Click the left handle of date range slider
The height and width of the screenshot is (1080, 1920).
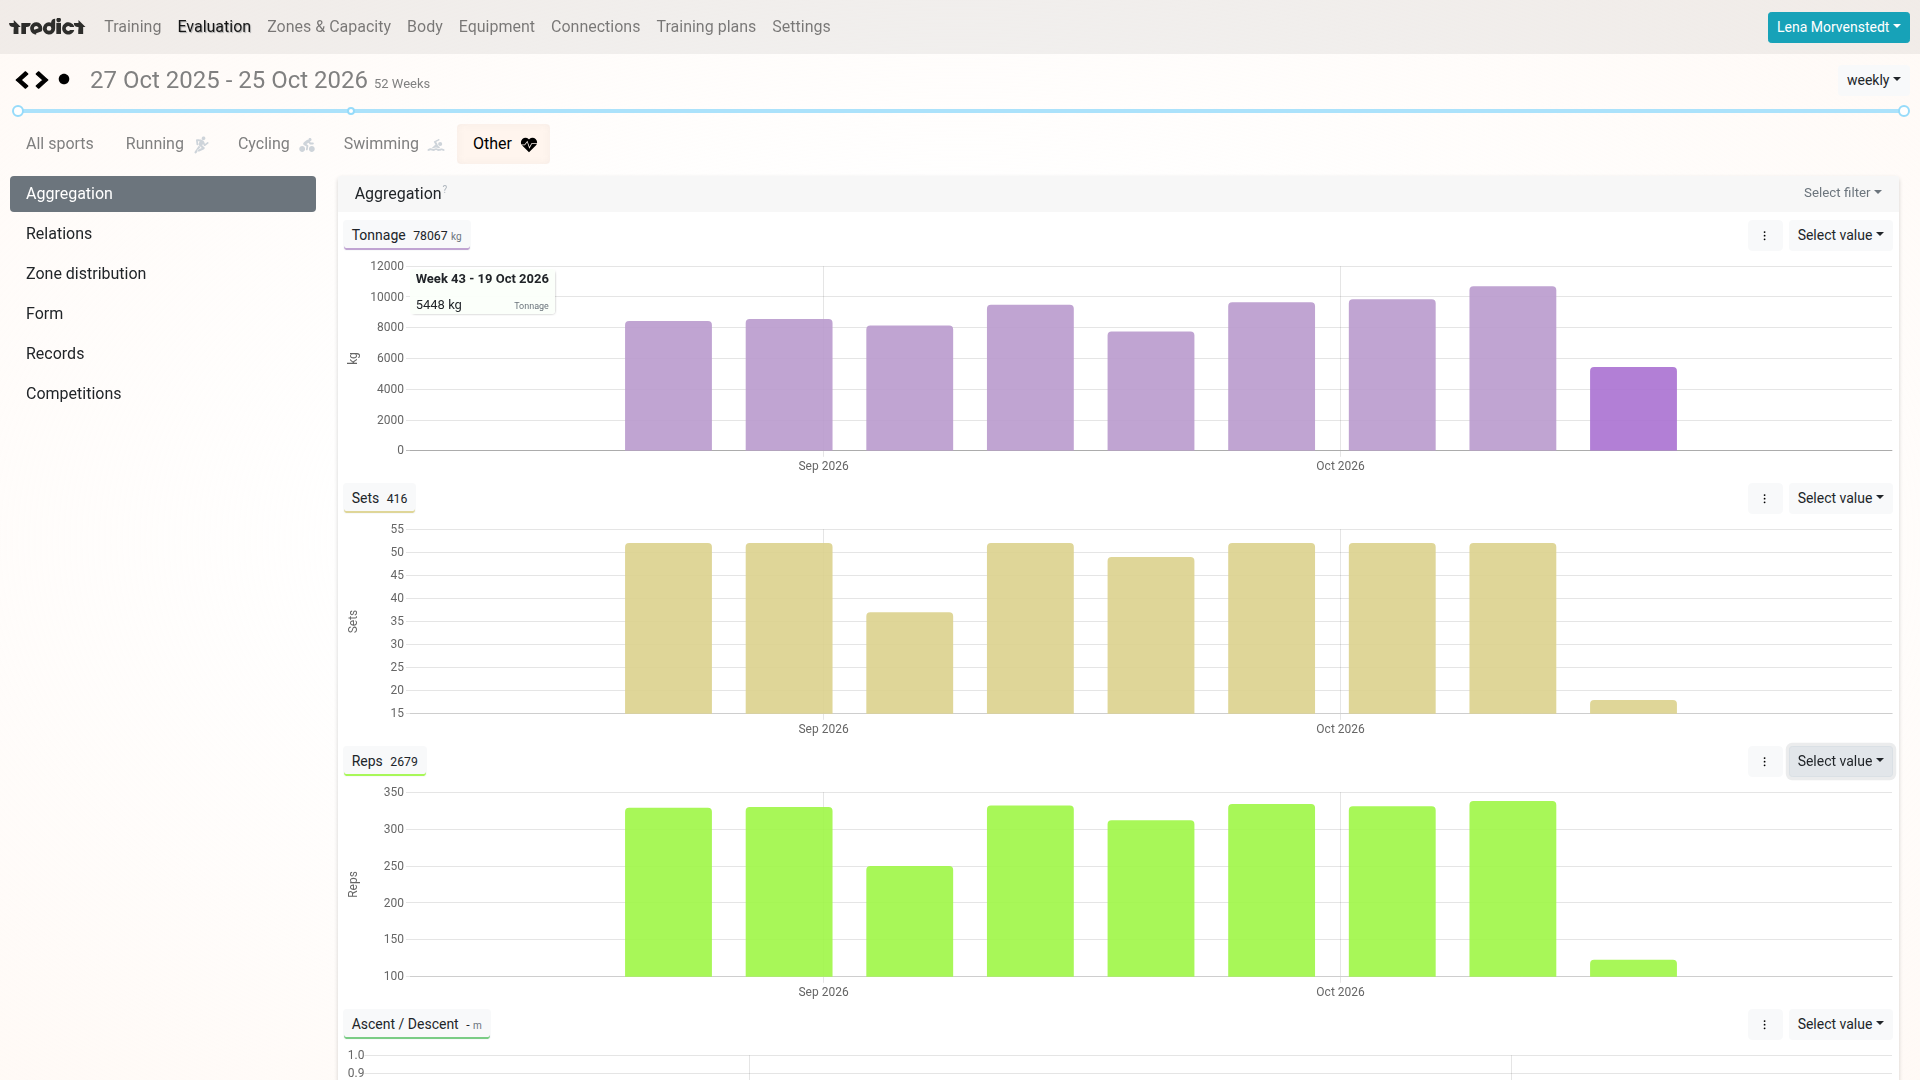[18, 111]
